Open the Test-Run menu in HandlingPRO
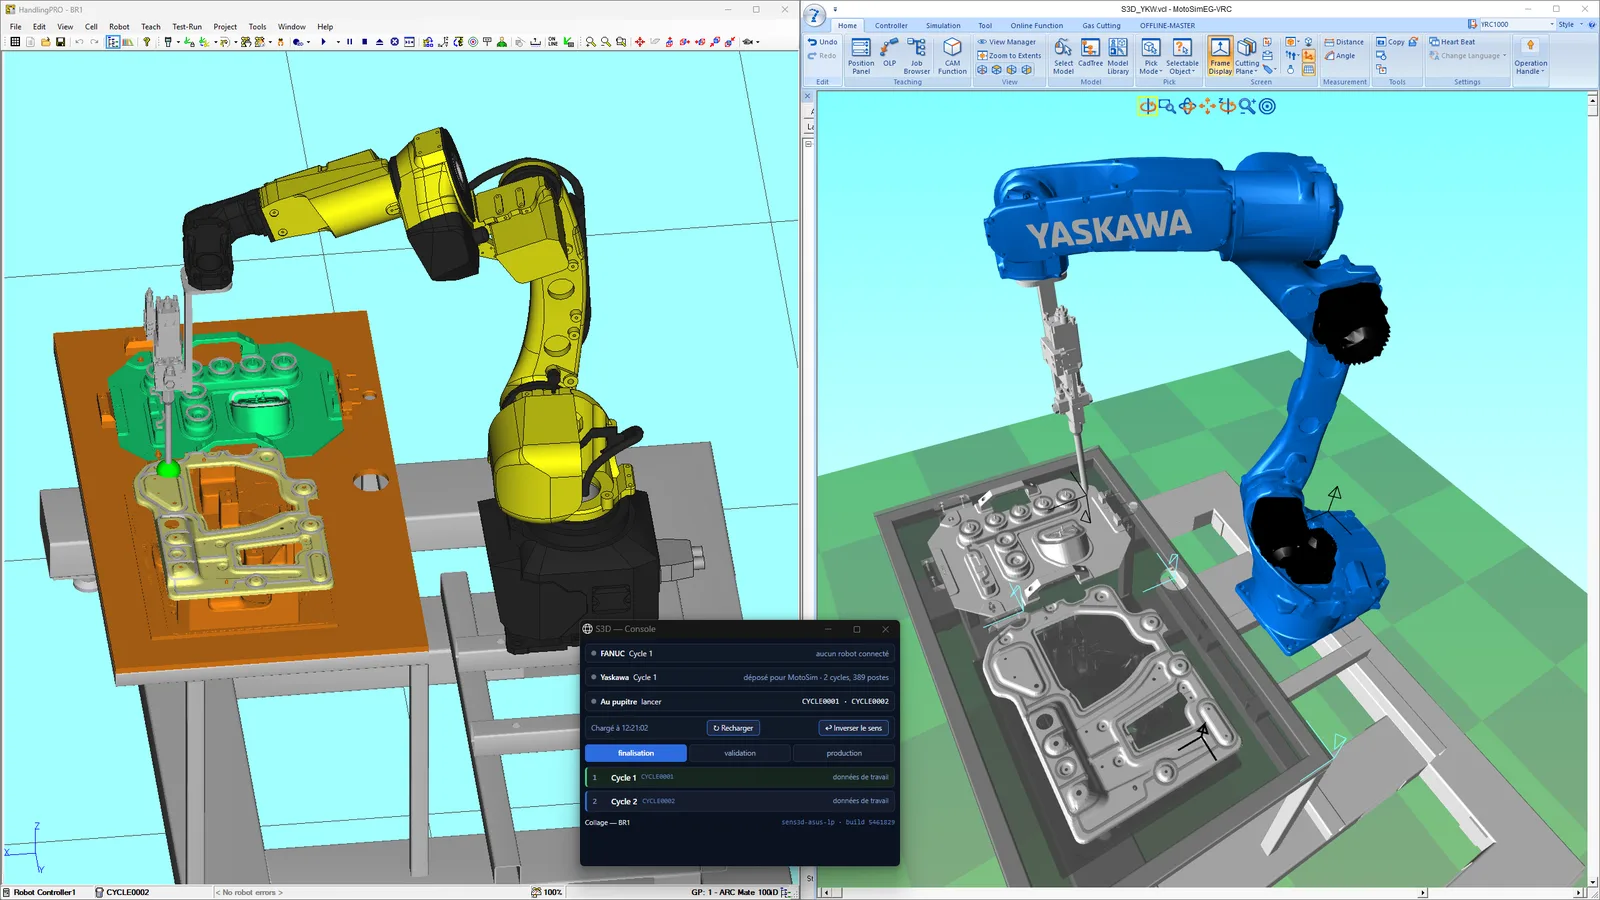This screenshot has width=1600, height=900. pyautogui.click(x=187, y=27)
